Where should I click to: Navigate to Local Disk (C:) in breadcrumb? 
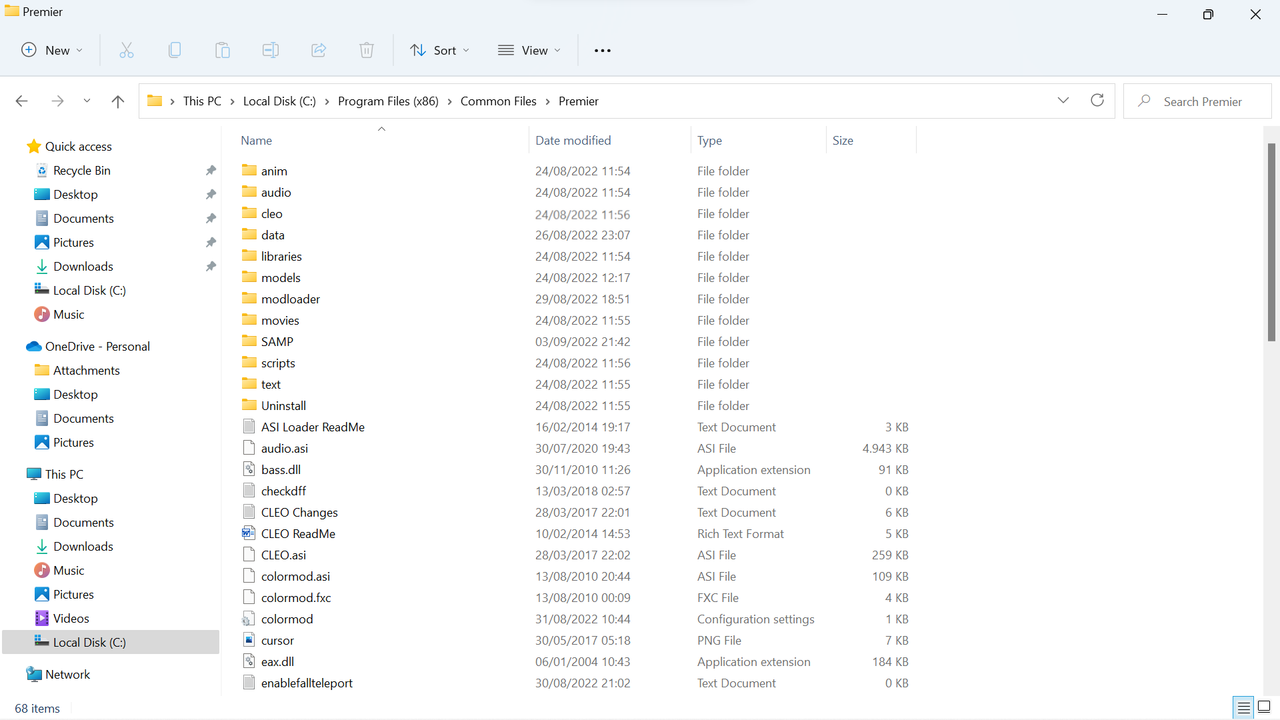pos(279,101)
